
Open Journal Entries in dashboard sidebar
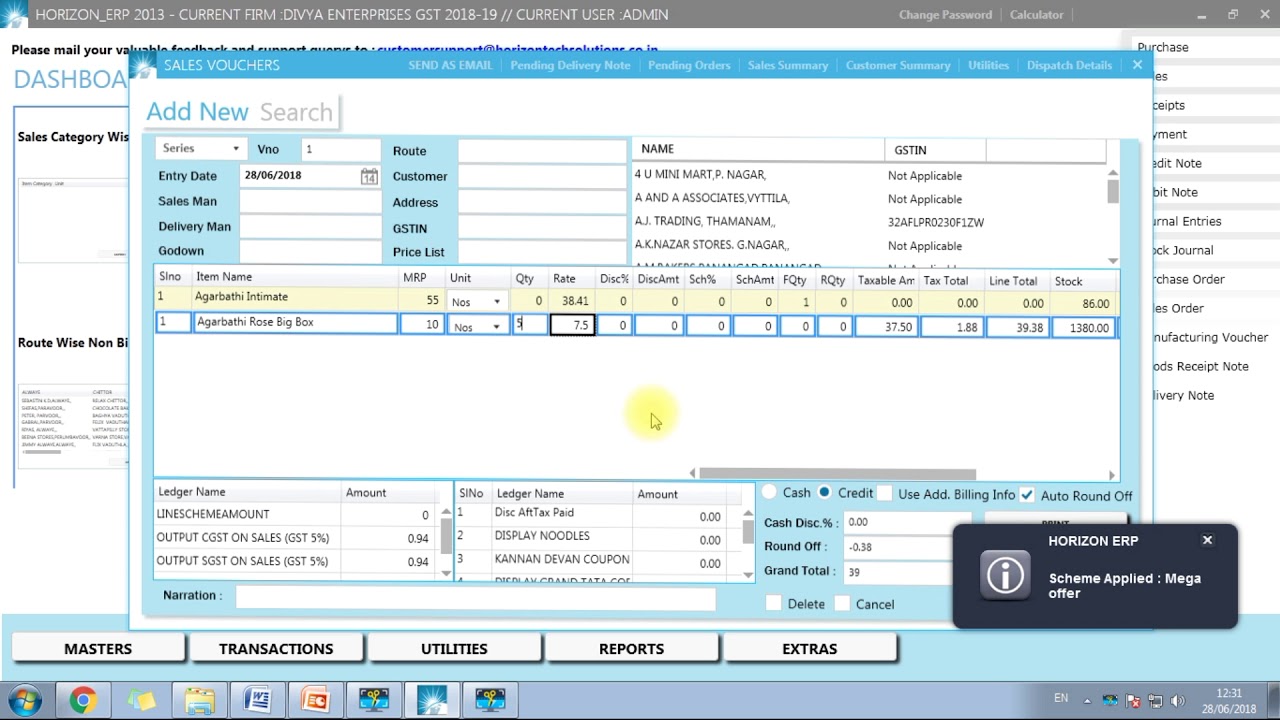tap(1186, 221)
